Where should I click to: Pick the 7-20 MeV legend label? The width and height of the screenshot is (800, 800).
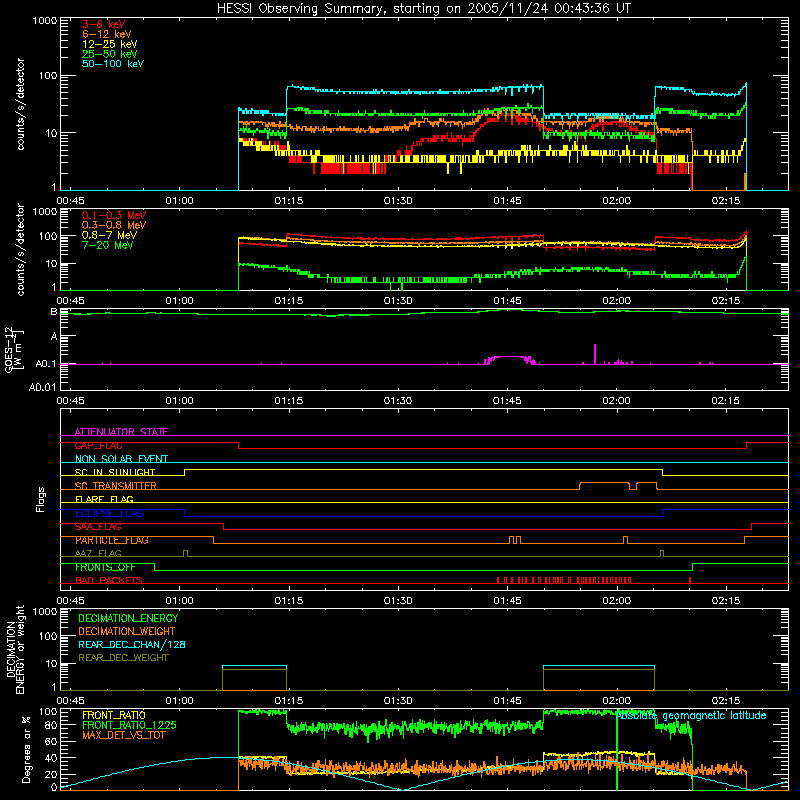click(108, 245)
